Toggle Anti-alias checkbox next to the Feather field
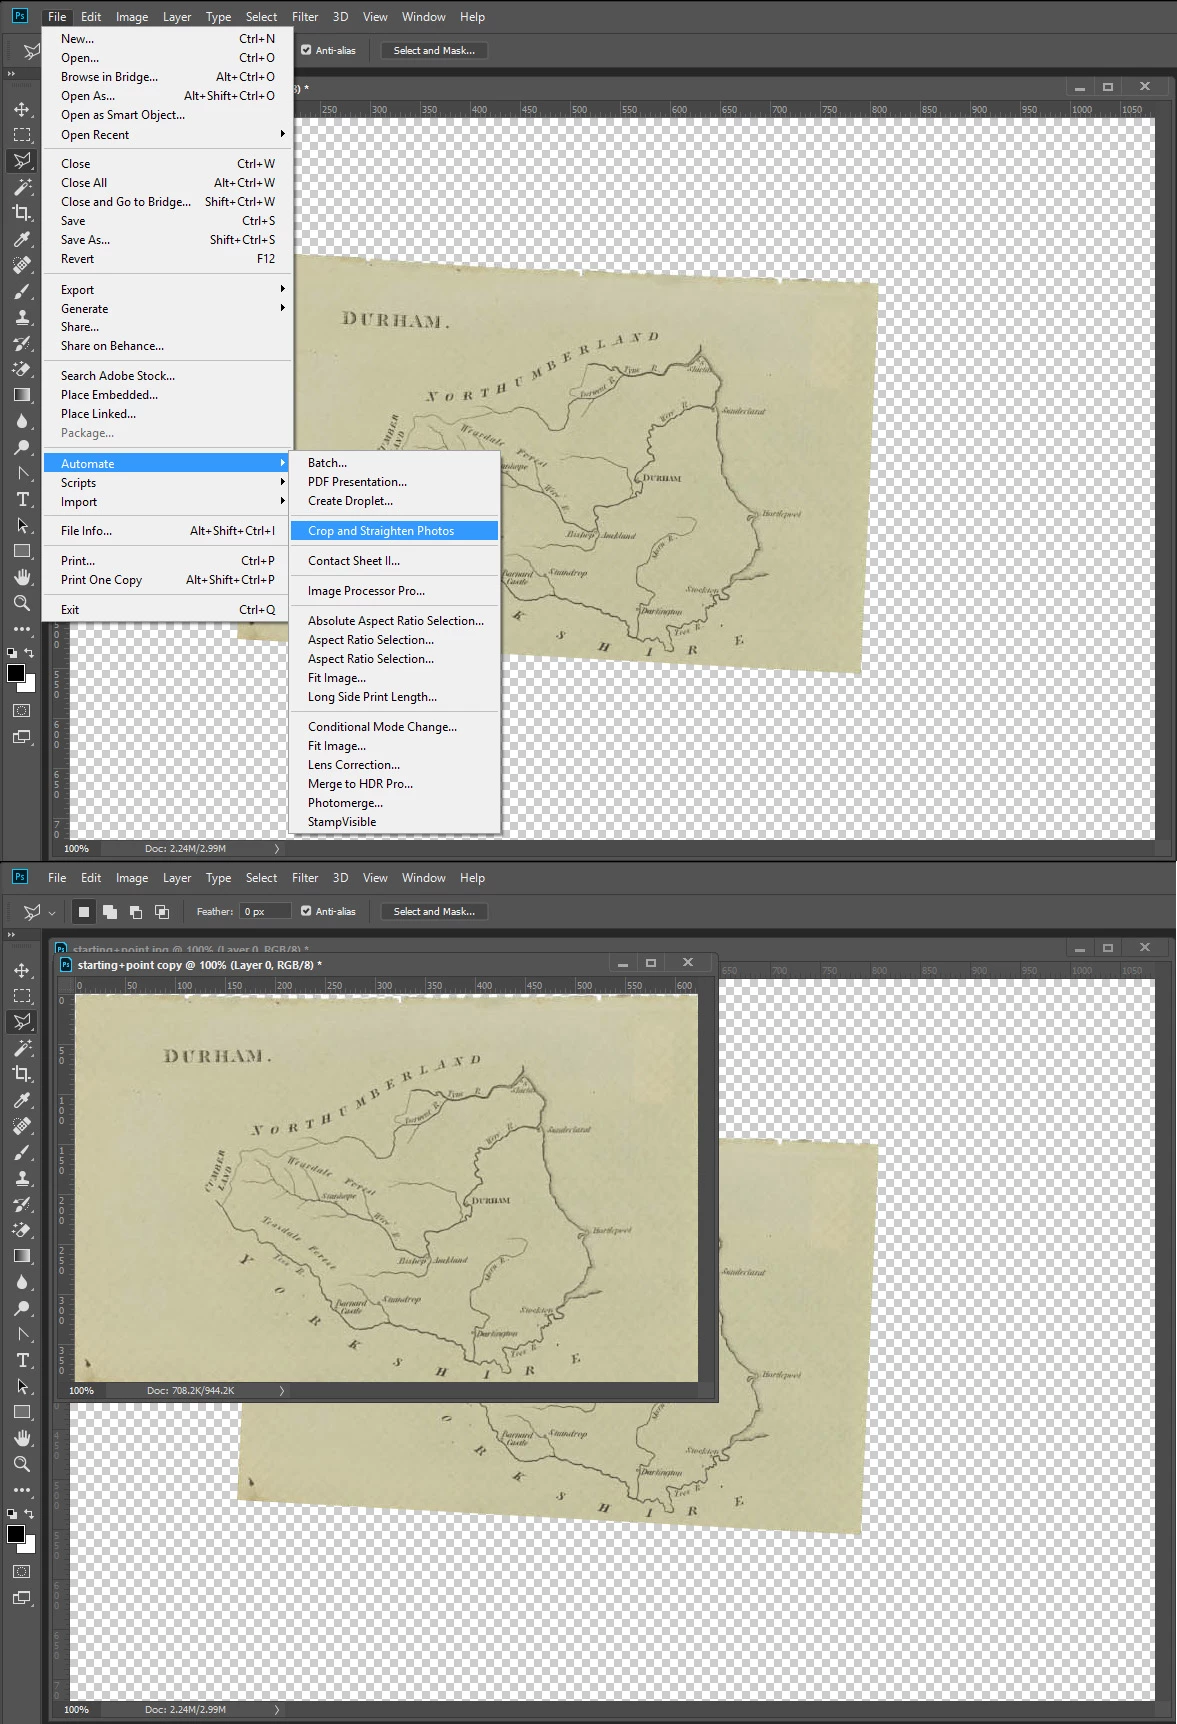The height and width of the screenshot is (1724, 1177). pos(306,911)
